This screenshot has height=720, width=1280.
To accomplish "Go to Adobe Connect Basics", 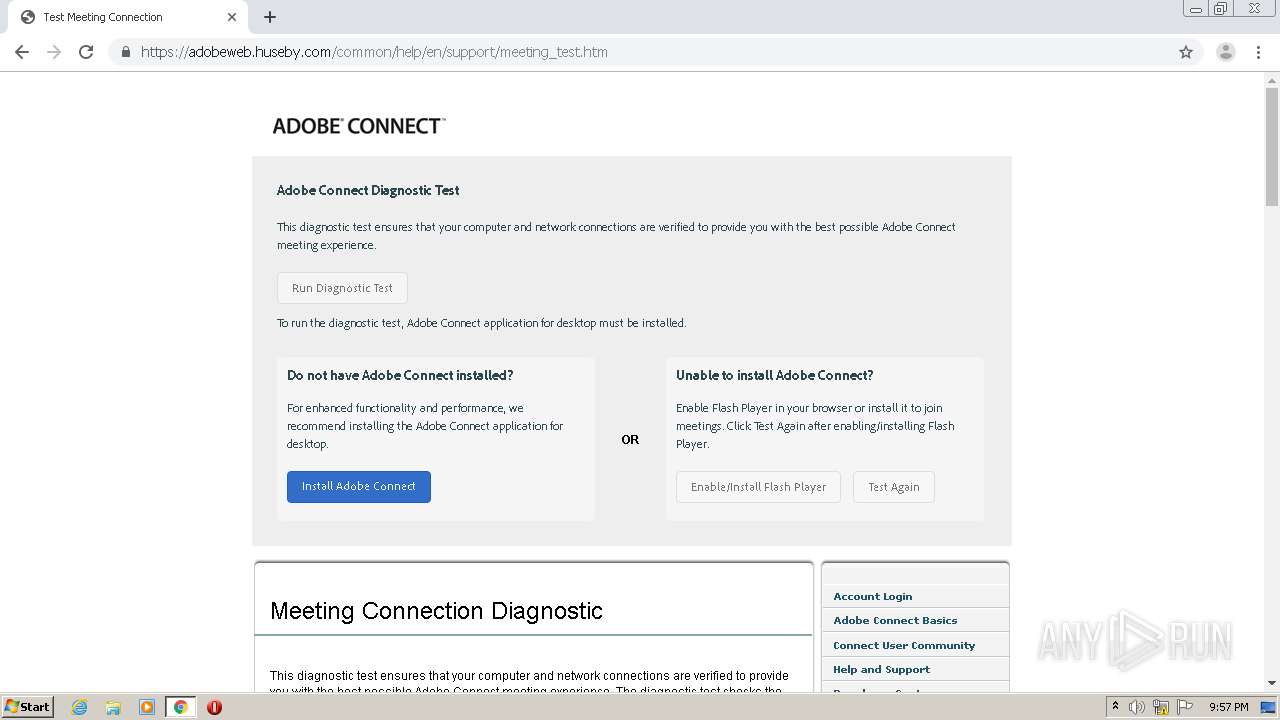I will (x=895, y=621).
